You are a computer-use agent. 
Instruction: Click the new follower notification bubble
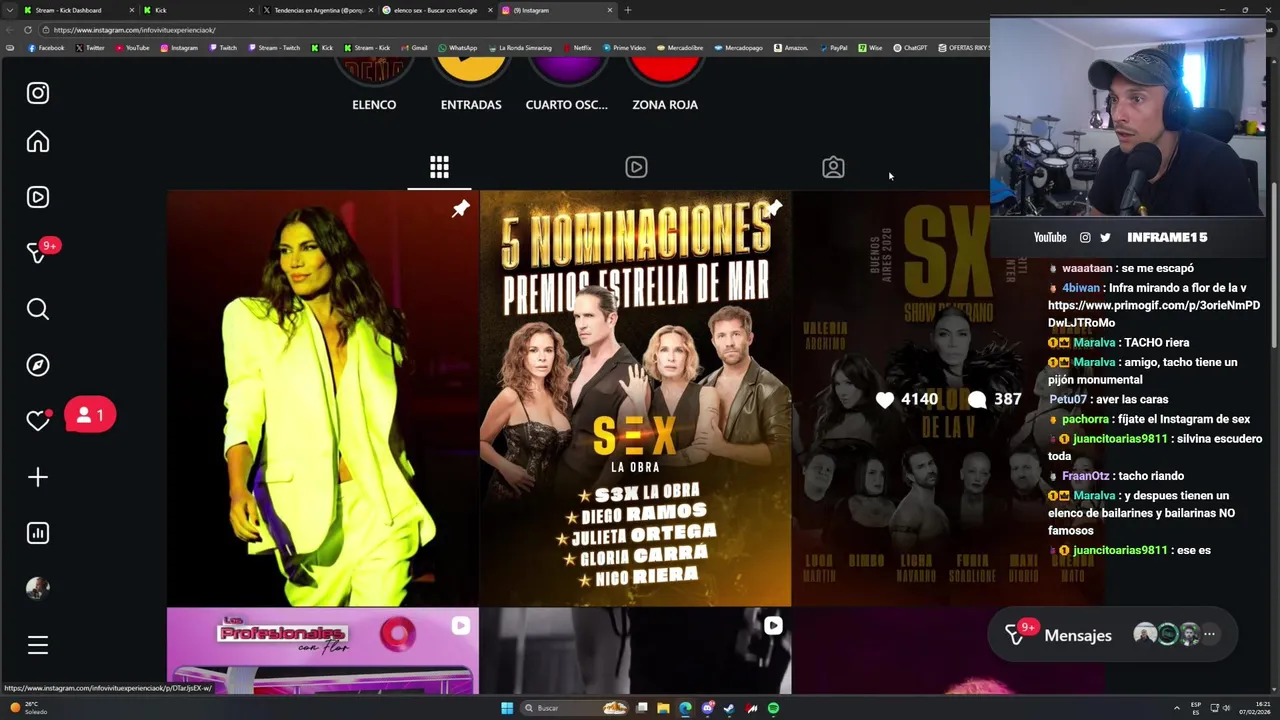pos(90,415)
